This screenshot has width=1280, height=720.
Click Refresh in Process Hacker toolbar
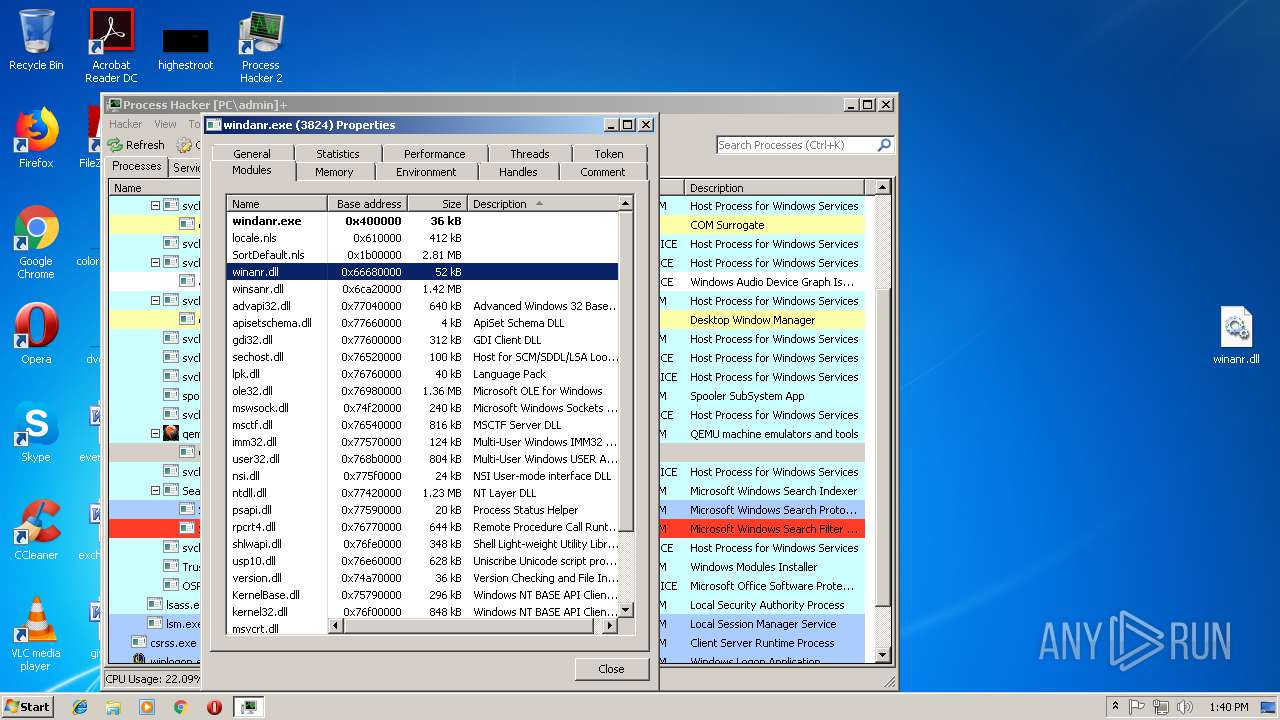tap(136, 145)
